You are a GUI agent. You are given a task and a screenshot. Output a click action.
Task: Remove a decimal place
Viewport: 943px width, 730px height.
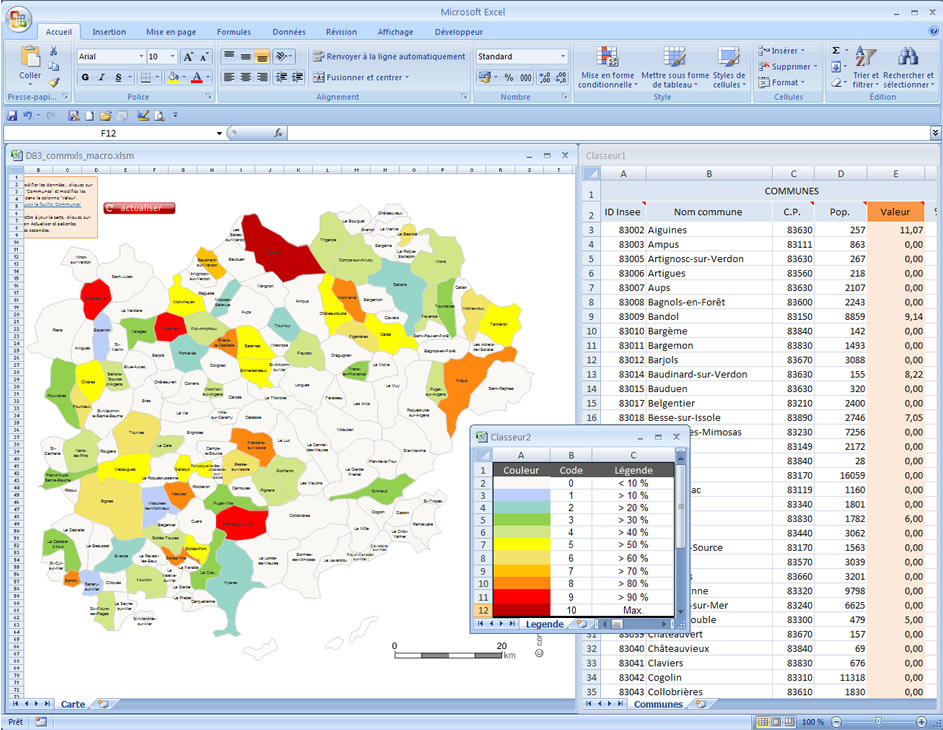[561, 77]
